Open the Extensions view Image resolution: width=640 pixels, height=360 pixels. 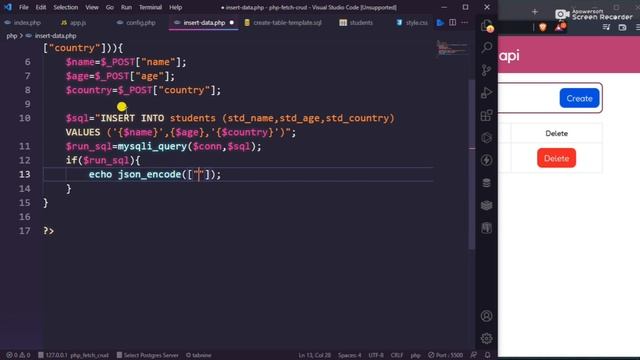point(487,115)
